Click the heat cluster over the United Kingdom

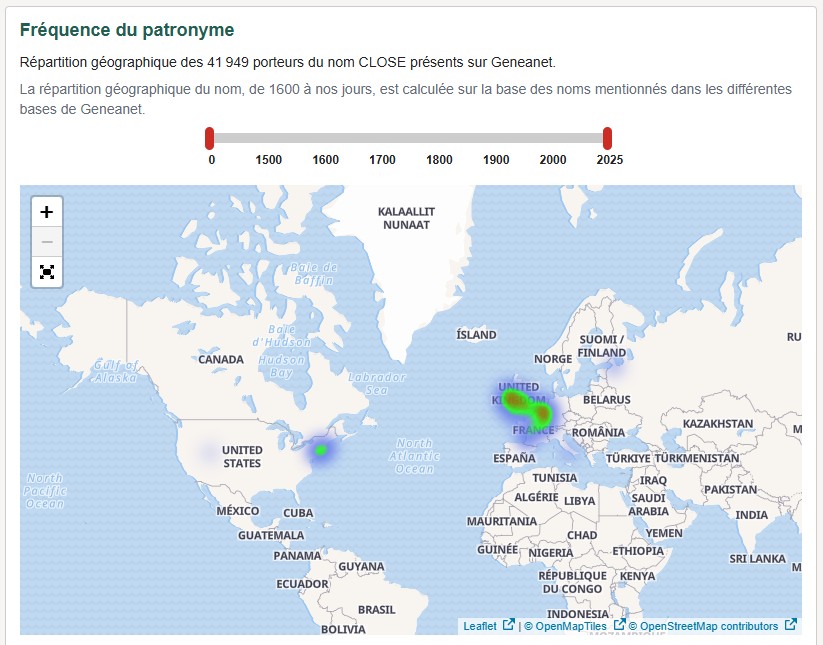512,398
